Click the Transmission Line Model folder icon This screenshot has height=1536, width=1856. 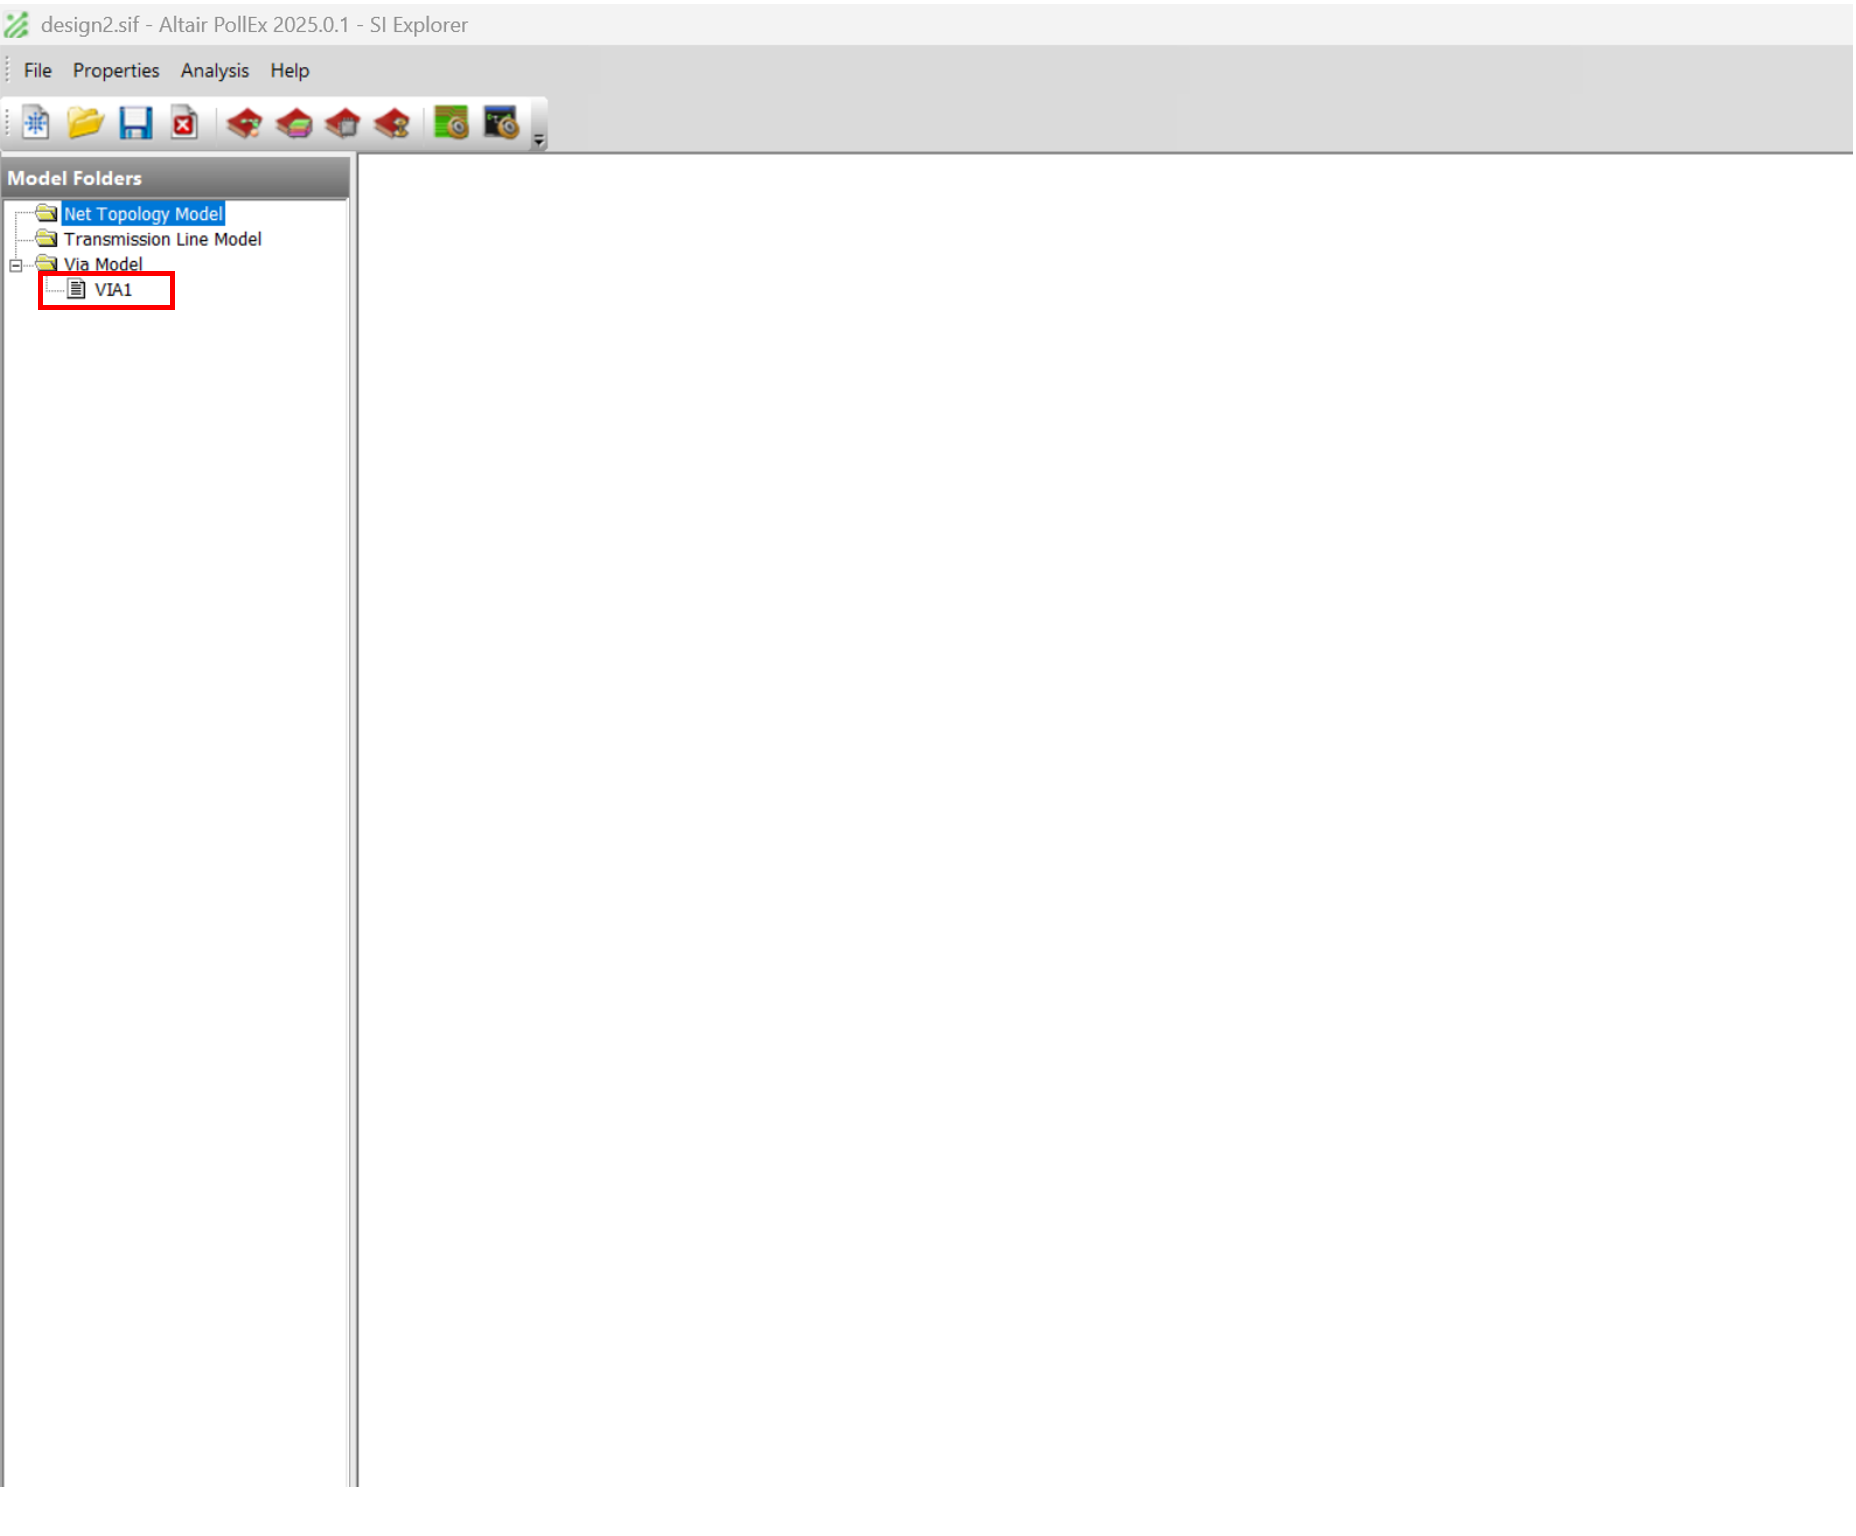pos(46,238)
